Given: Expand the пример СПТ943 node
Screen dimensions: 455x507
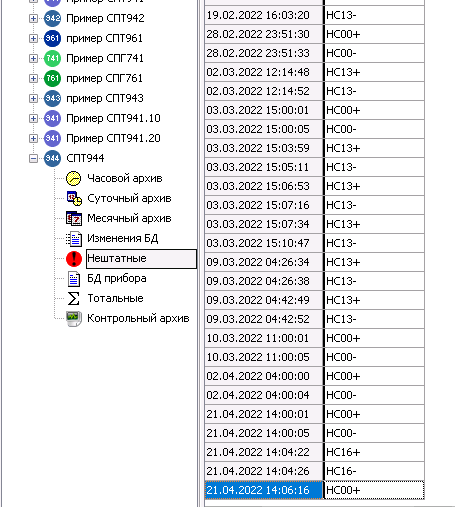Looking at the screenshot, I should [33, 98].
